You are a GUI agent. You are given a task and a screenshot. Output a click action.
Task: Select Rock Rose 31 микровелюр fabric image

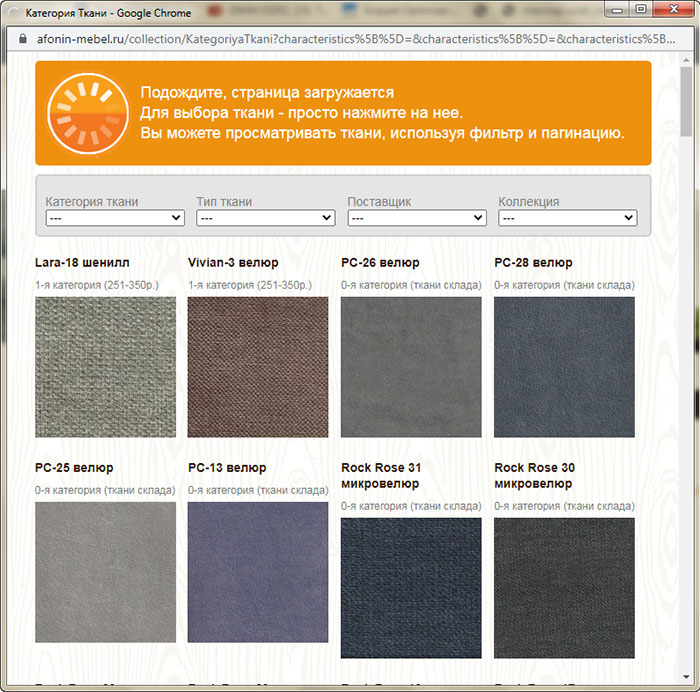pyautogui.click(x=411, y=588)
